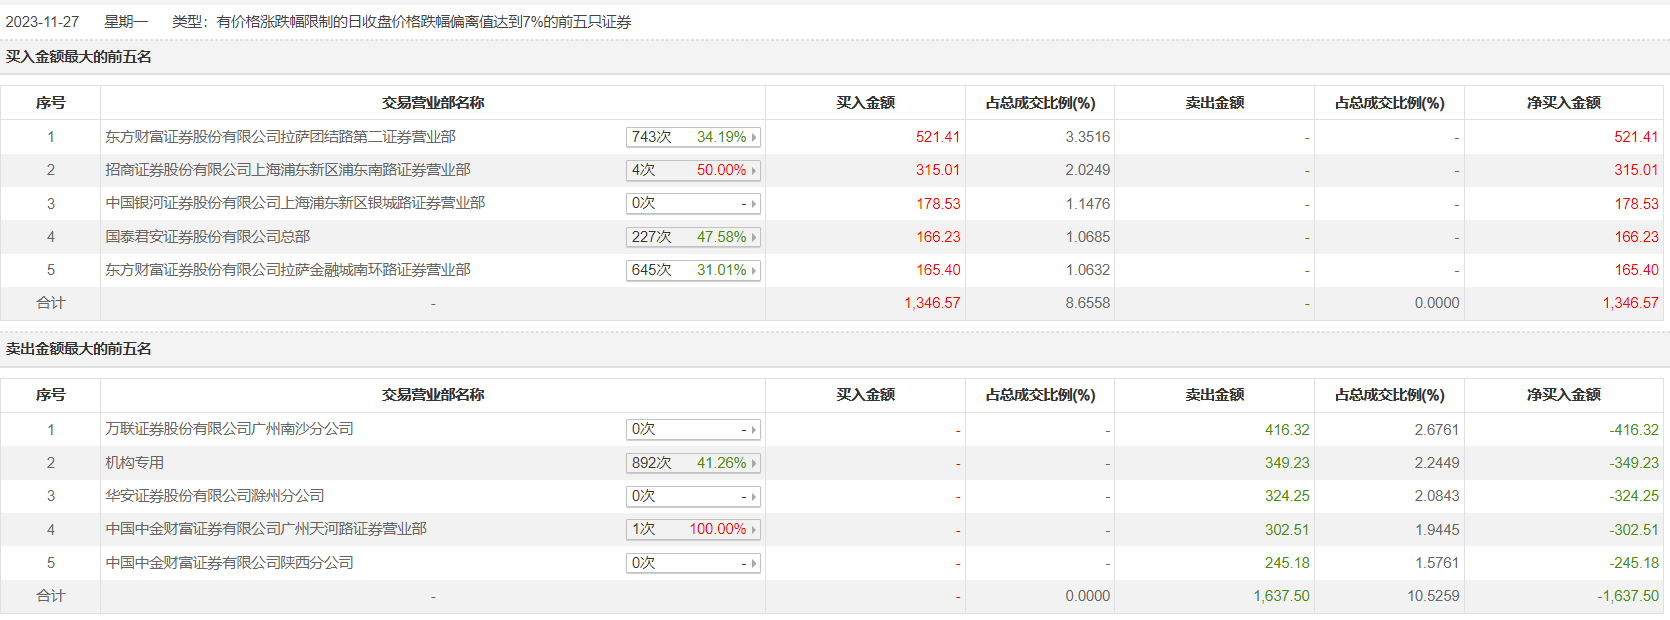Screen dimensions: 1670x620
Task: Expand the 892次 41.26% stats box
Action: [693, 463]
